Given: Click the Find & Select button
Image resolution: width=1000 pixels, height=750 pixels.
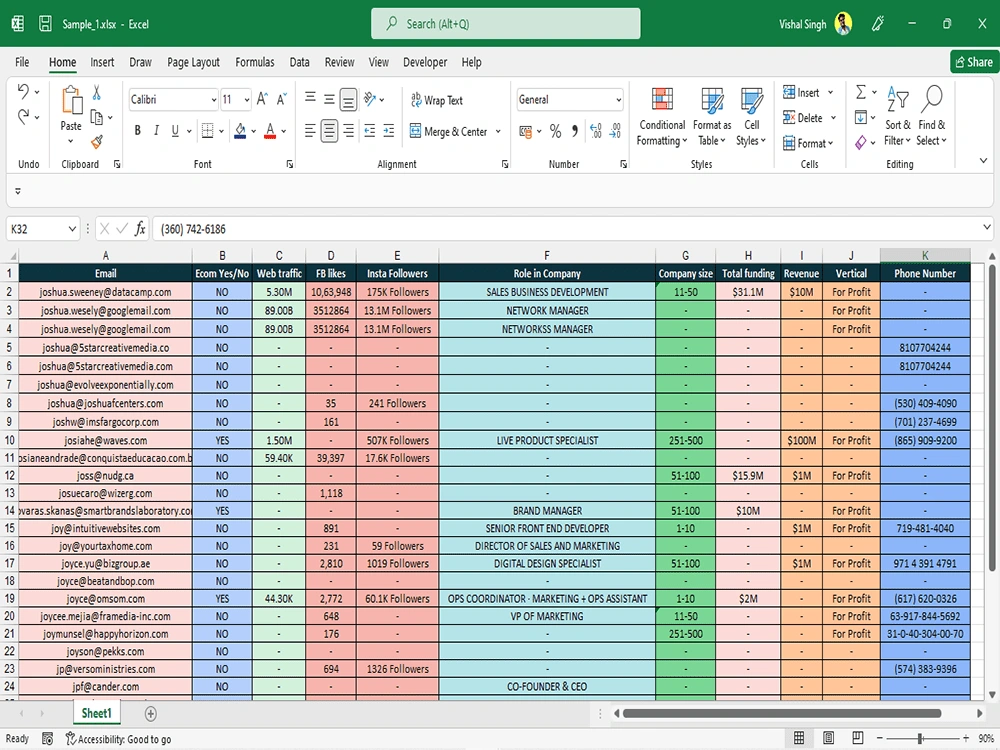Looking at the screenshot, I should click(932, 116).
